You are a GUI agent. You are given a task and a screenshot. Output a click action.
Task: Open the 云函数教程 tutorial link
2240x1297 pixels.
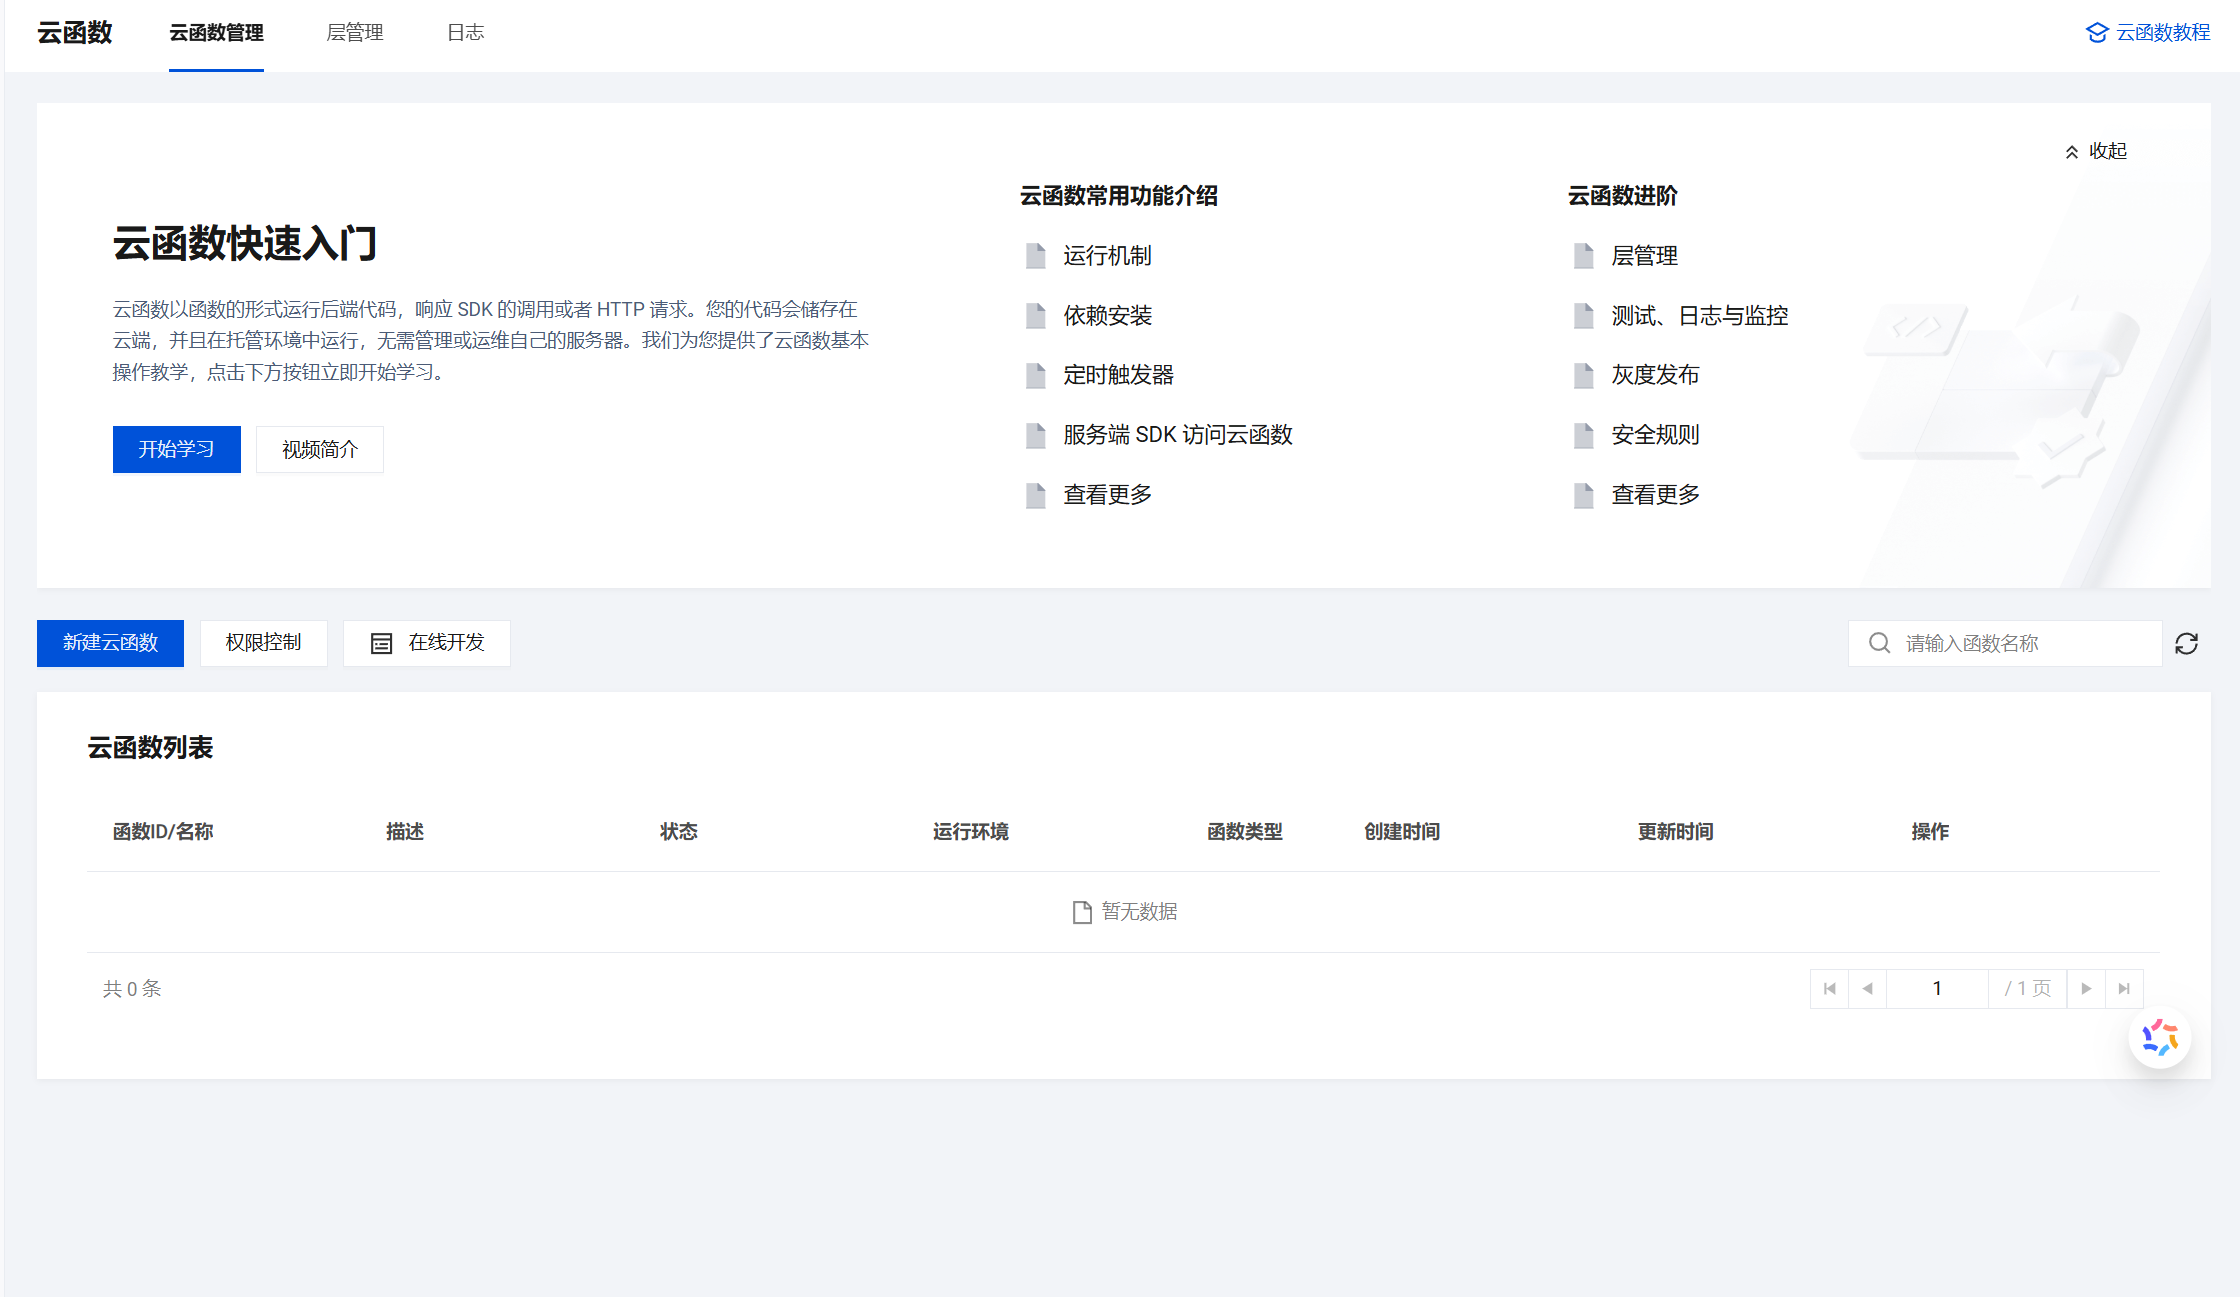coord(2148,32)
